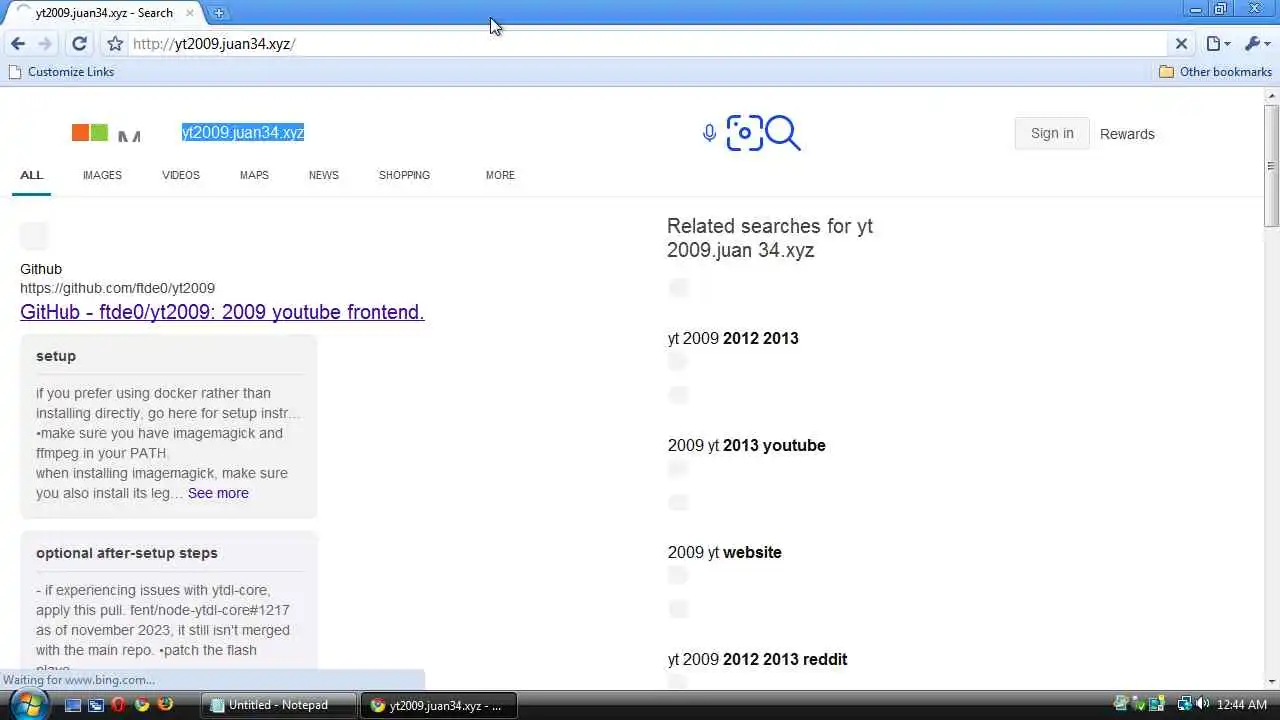Screen dimensions: 1280x720
Task: Launch Firefox from quick launch
Action: pos(165,705)
